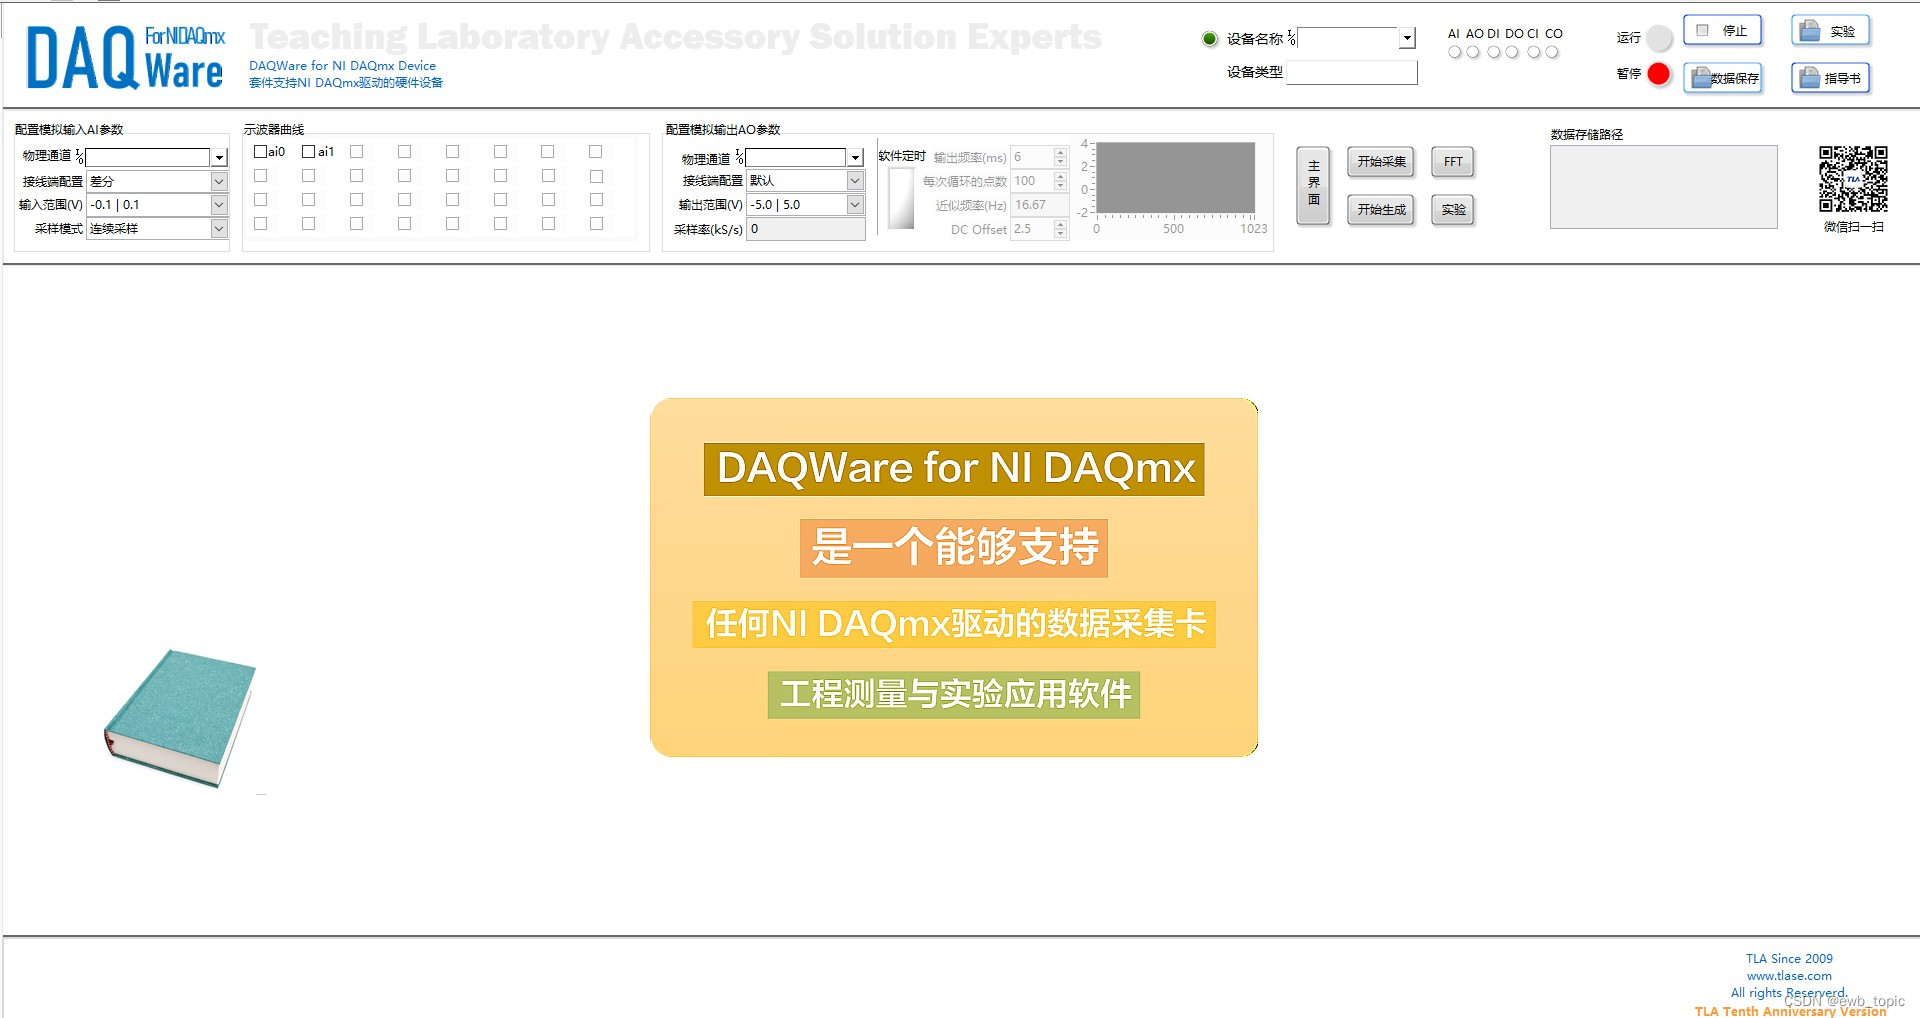
Task: Click the 采样率(kS/s) input field
Action: pos(806,228)
